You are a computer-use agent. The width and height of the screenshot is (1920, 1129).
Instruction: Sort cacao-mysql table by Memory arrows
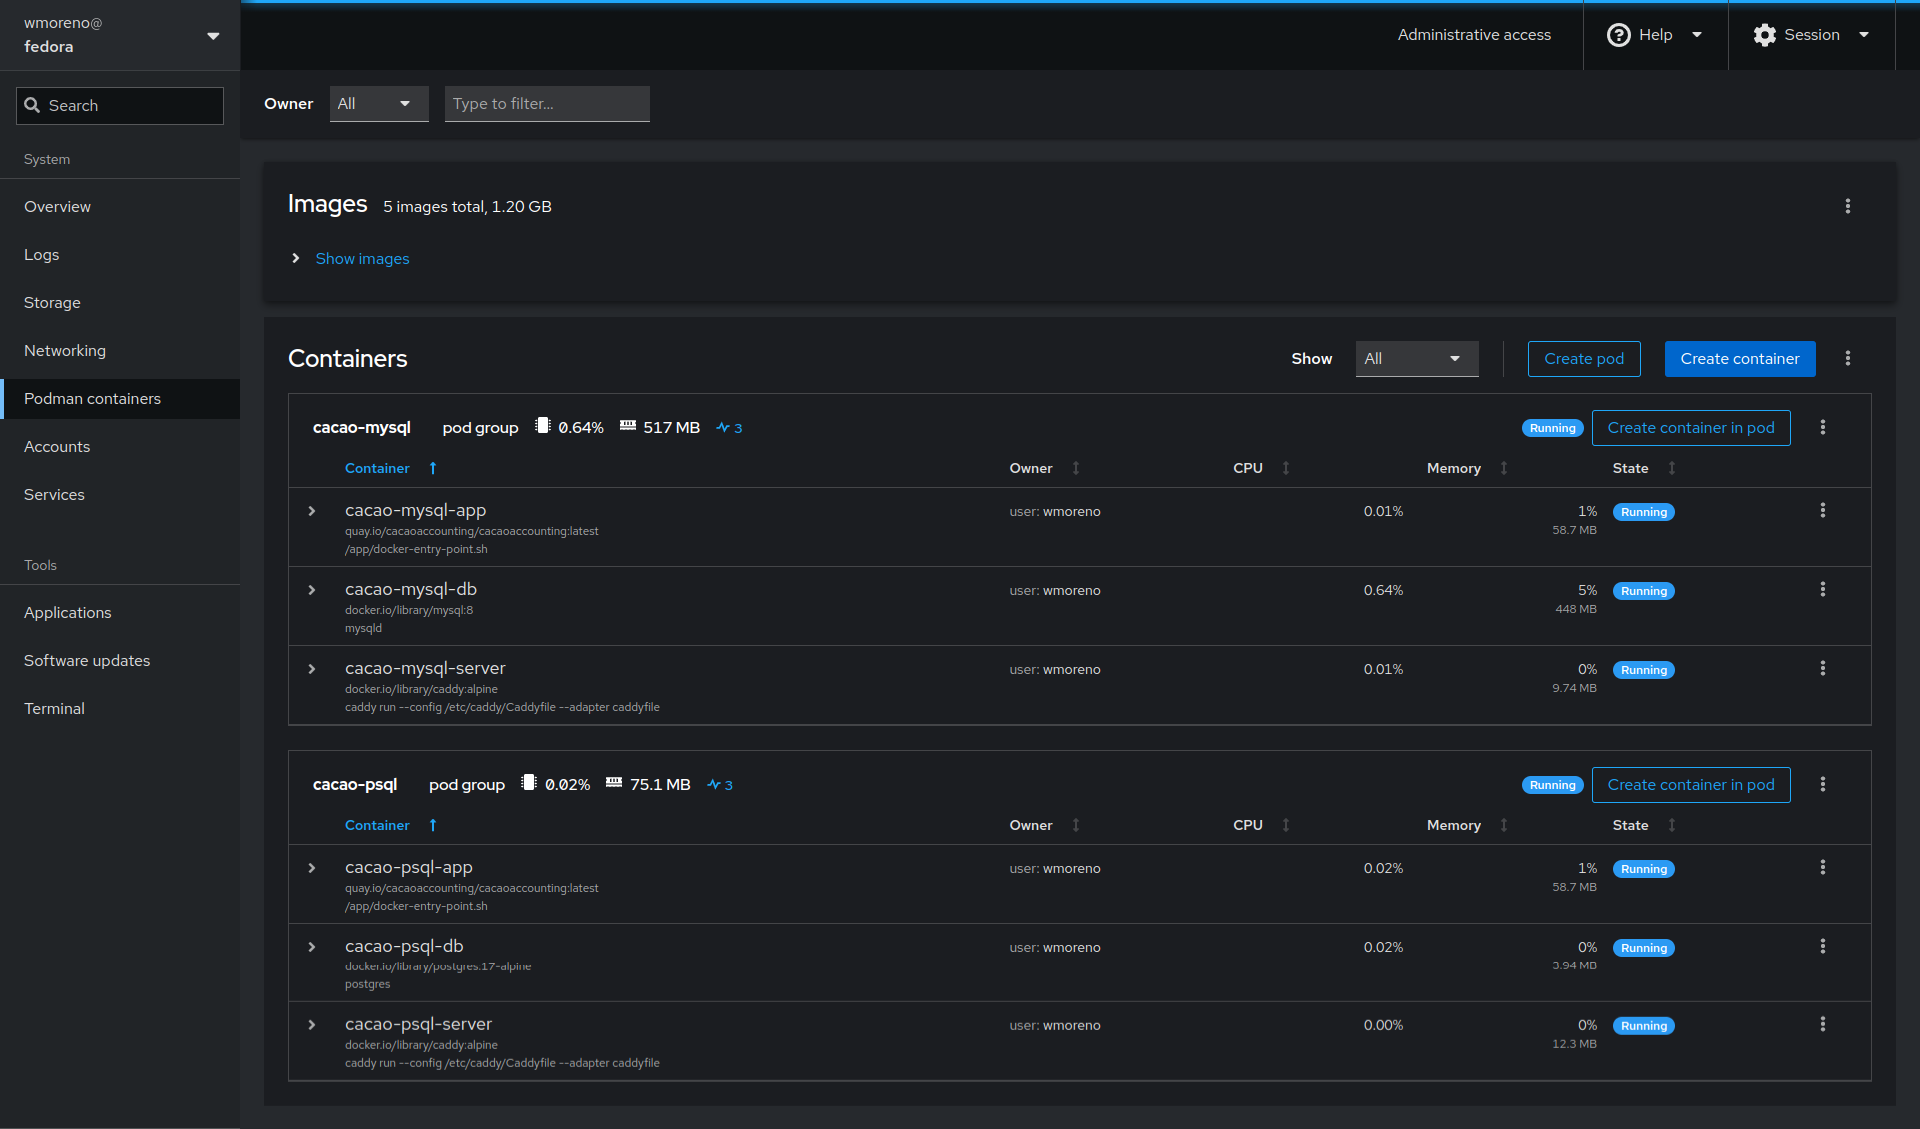[x=1504, y=468]
